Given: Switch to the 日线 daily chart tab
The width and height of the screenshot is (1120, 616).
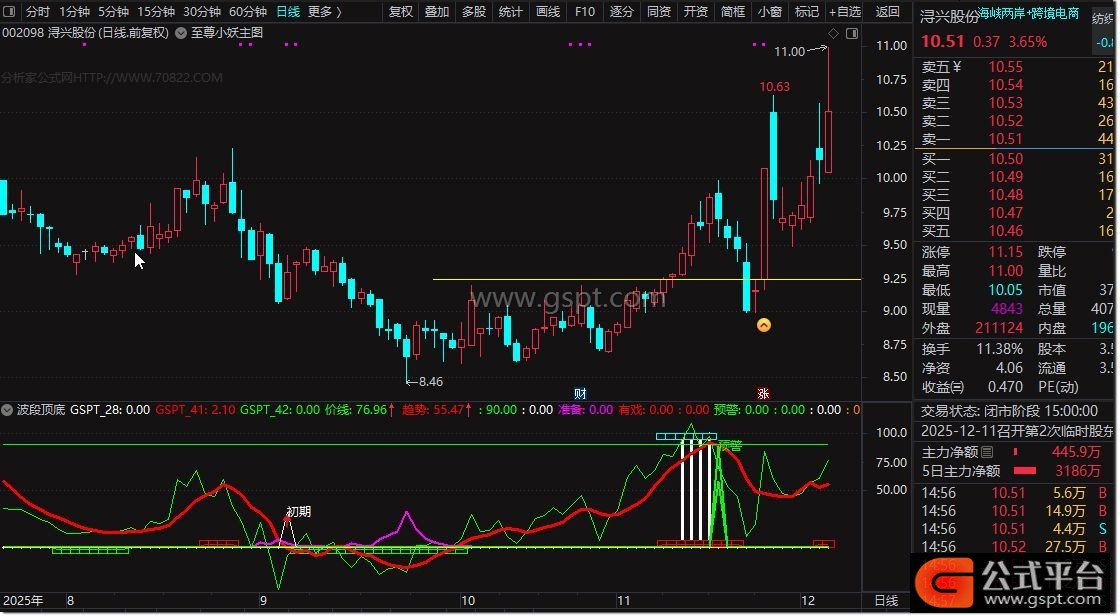Looking at the screenshot, I should pyautogui.click(x=287, y=12).
